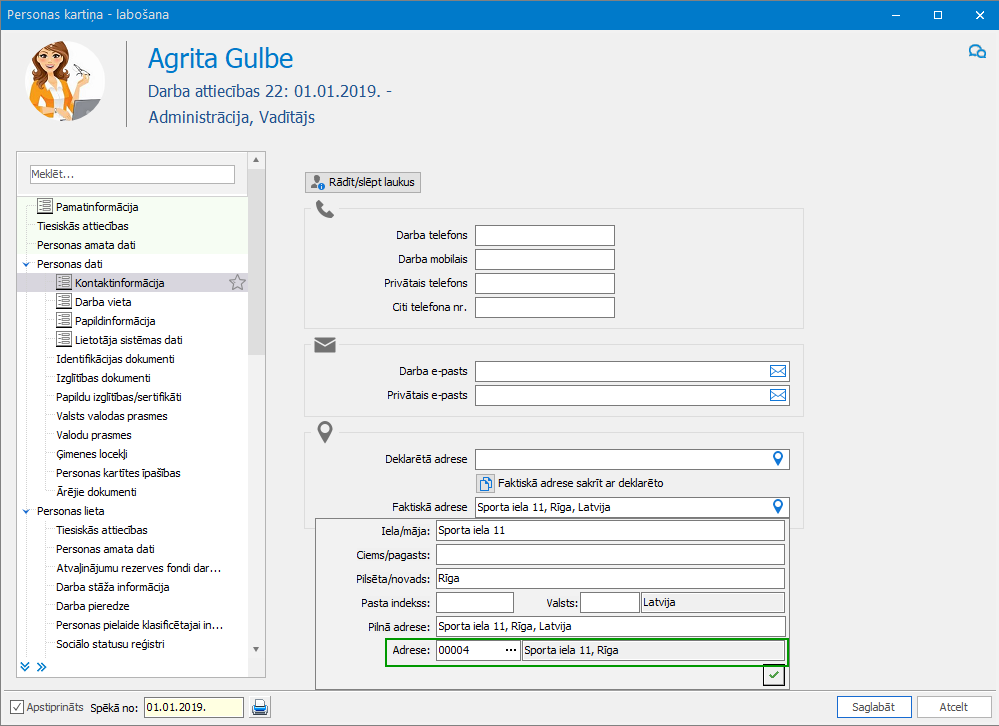The height and width of the screenshot is (726, 999).
Task: Click the envelope icon in Darba e-pasts
Action: click(x=778, y=371)
